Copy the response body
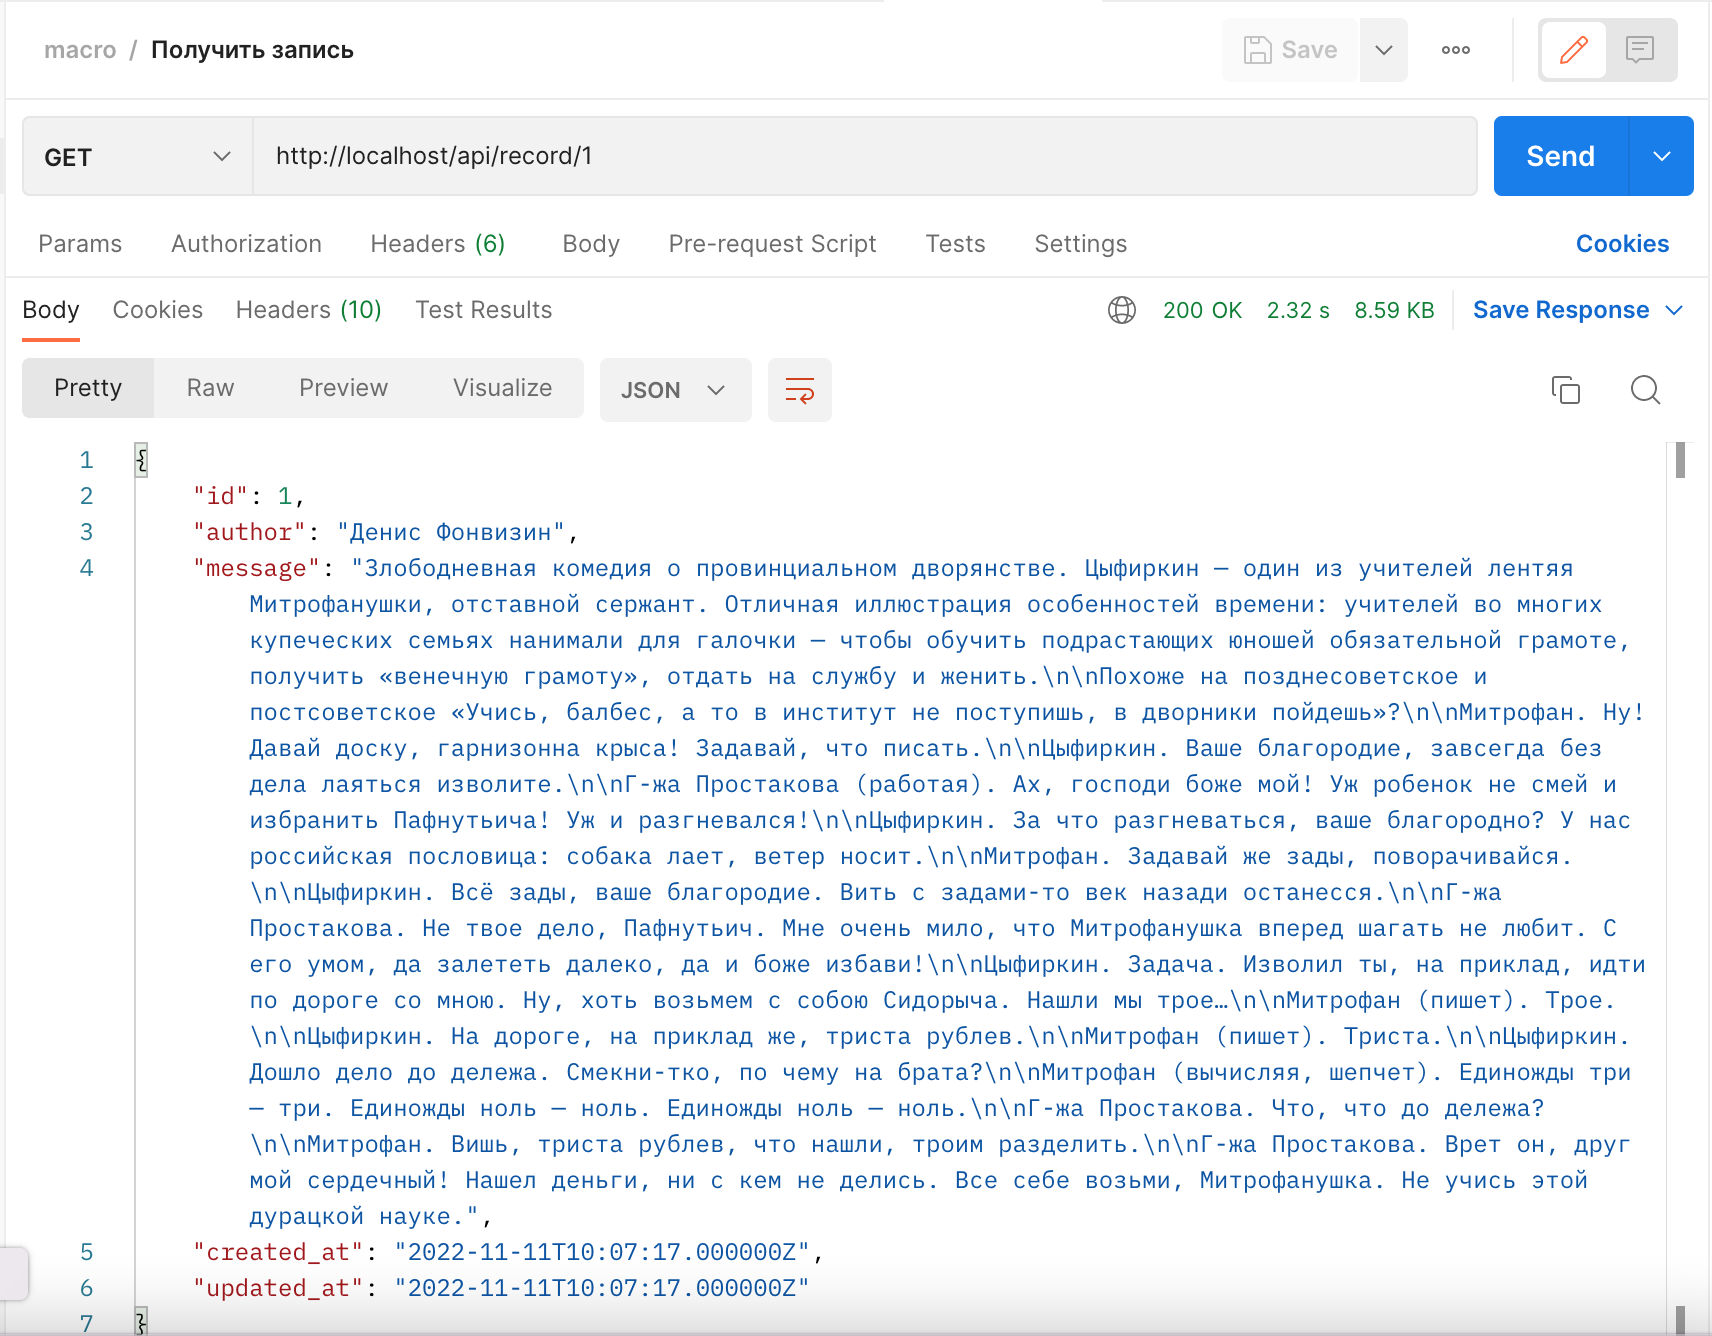This screenshot has width=1712, height=1336. [x=1566, y=390]
